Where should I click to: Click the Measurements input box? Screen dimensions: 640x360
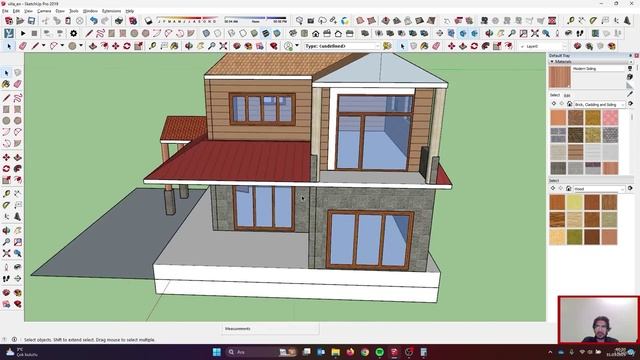[270, 329]
